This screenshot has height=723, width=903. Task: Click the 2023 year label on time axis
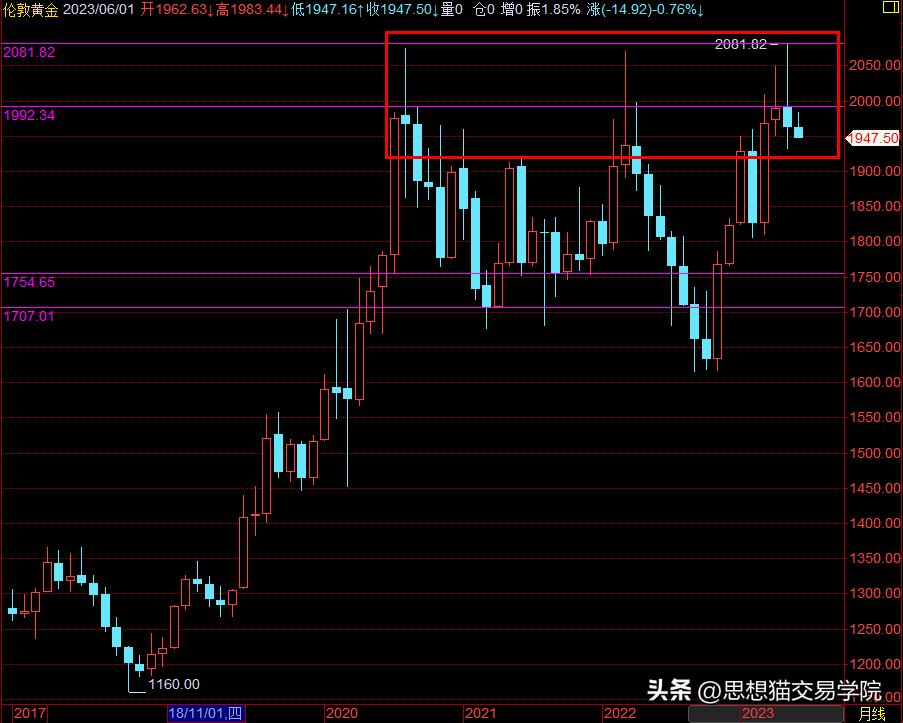758,714
